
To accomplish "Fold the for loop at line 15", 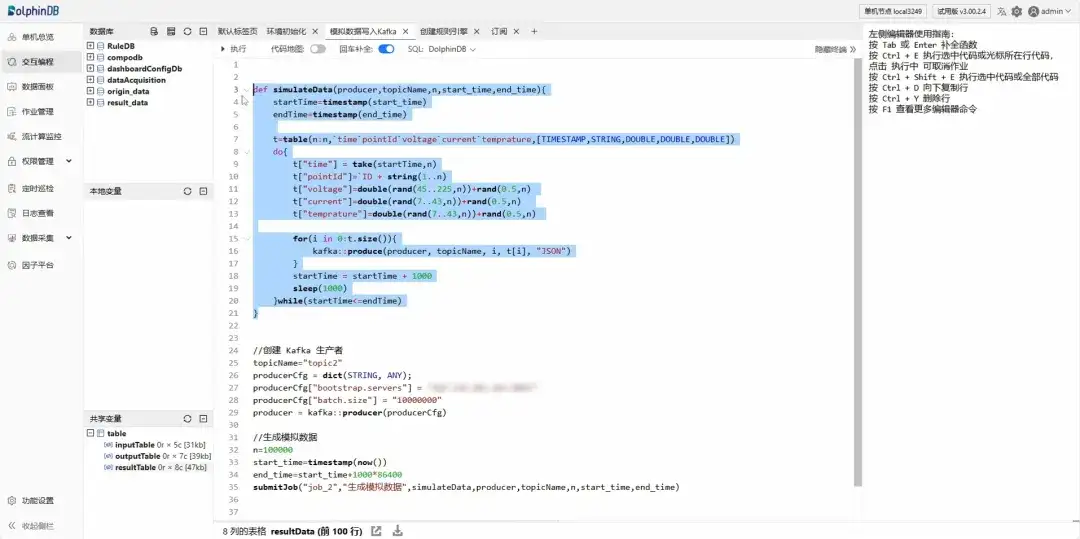I will click(246, 239).
